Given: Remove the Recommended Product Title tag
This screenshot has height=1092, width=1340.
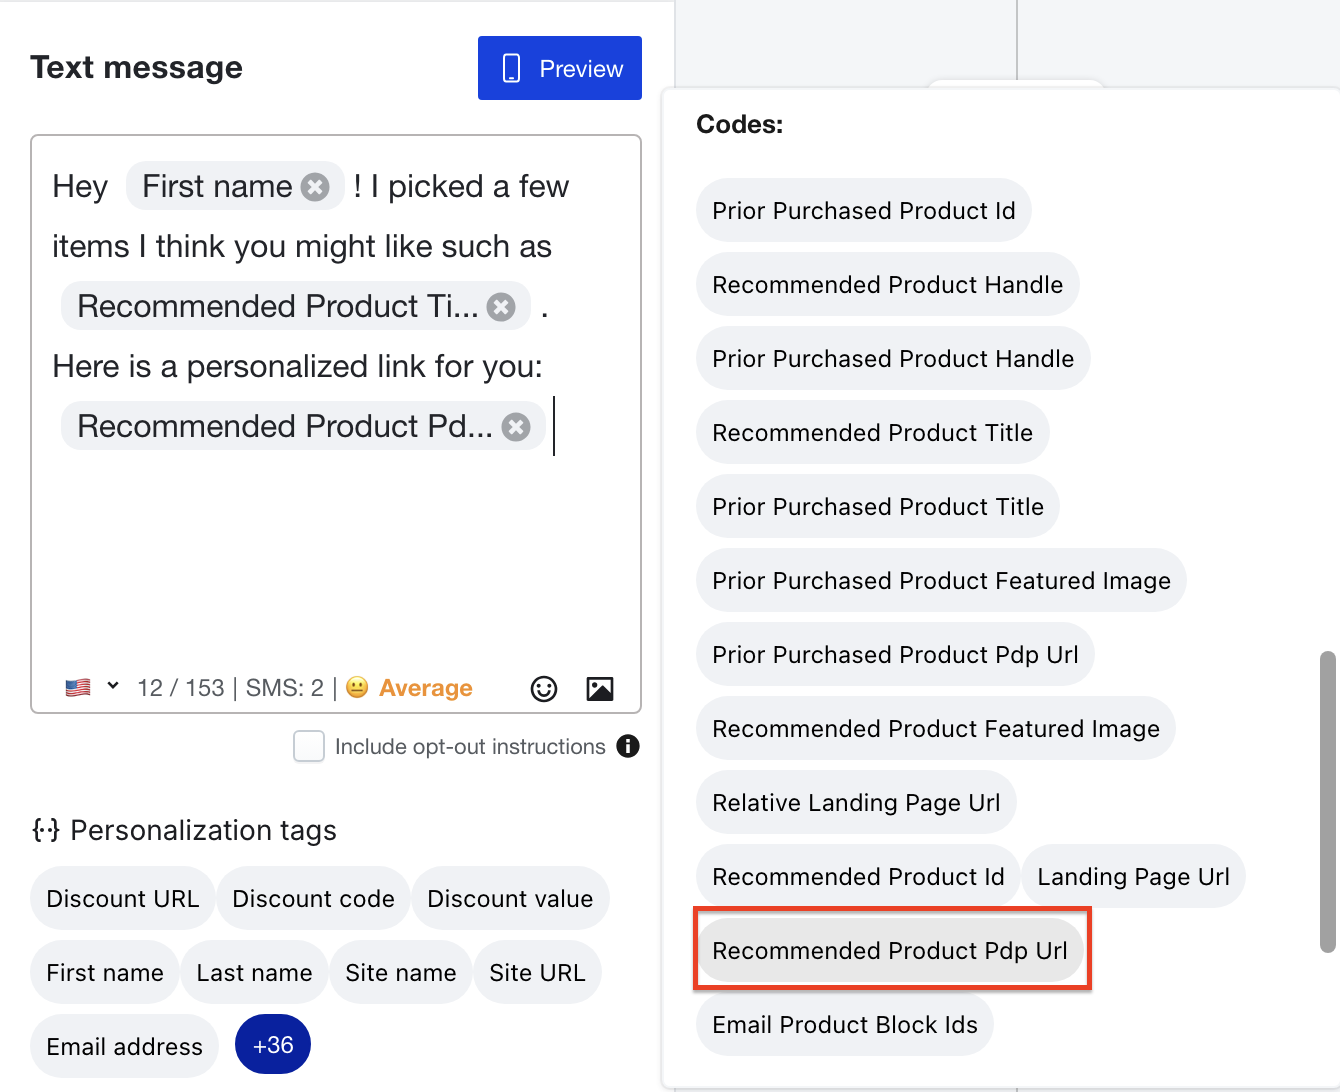Looking at the screenshot, I should pos(501,307).
